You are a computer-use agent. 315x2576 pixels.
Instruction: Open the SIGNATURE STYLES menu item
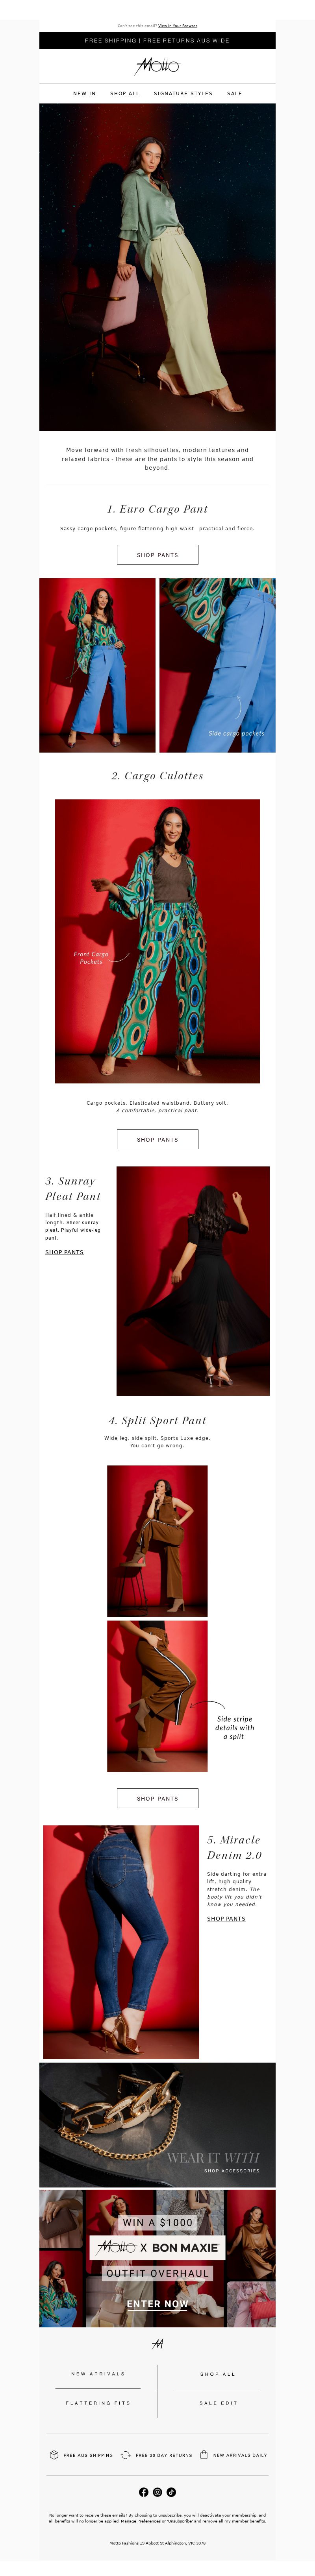click(x=183, y=93)
